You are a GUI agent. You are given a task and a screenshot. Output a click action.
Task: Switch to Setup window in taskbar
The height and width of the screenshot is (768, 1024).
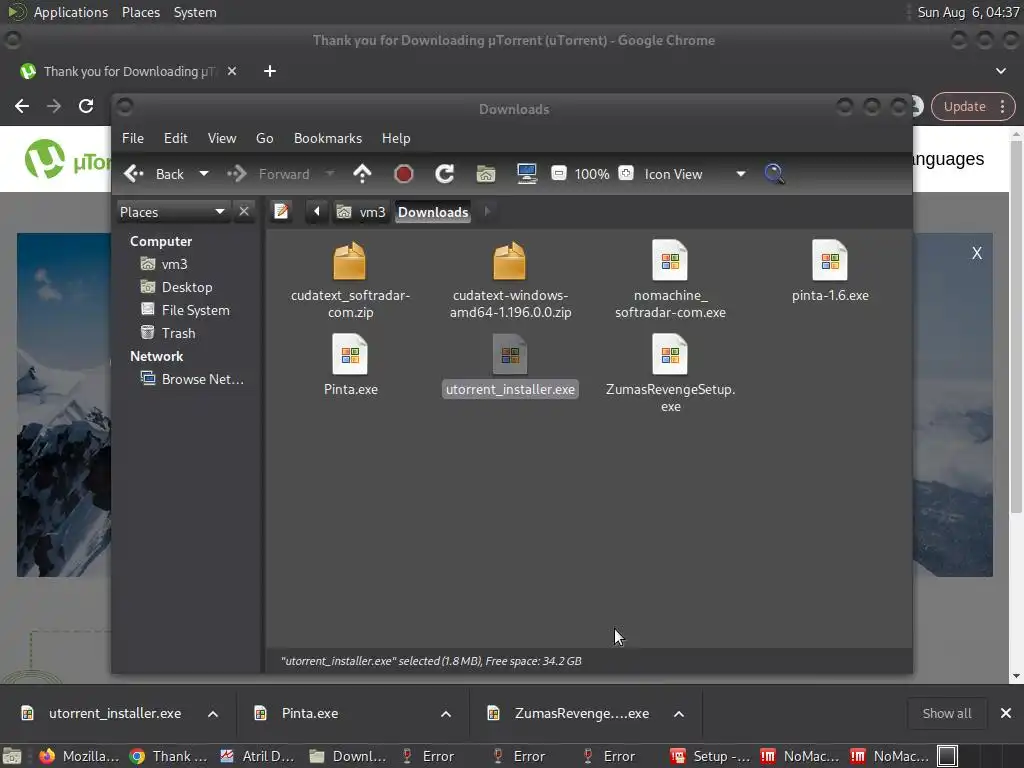click(711, 756)
